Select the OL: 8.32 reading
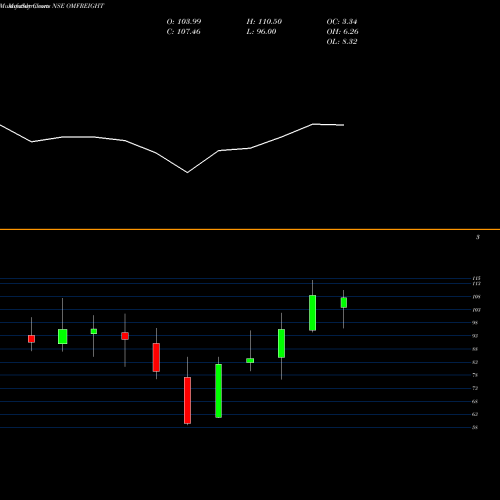The height and width of the screenshot is (500, 500). [342, 42]
